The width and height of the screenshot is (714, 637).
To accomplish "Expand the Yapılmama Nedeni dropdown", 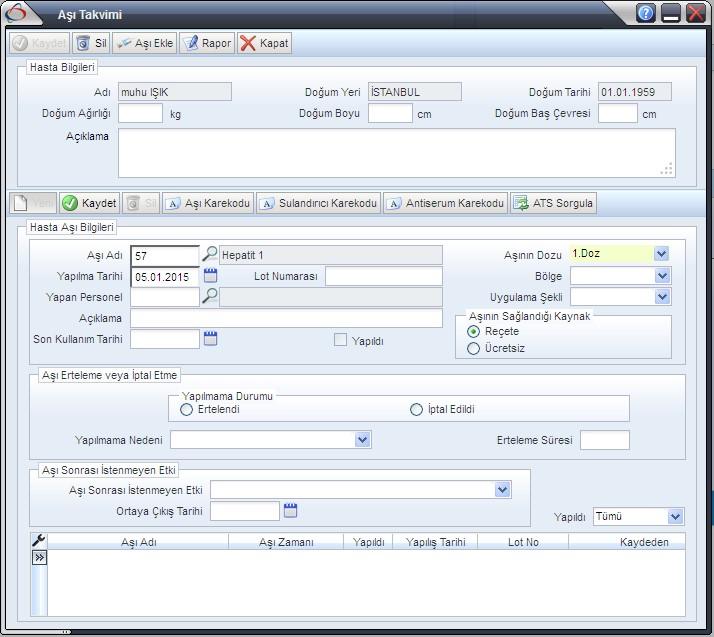I will coord(363,440).
